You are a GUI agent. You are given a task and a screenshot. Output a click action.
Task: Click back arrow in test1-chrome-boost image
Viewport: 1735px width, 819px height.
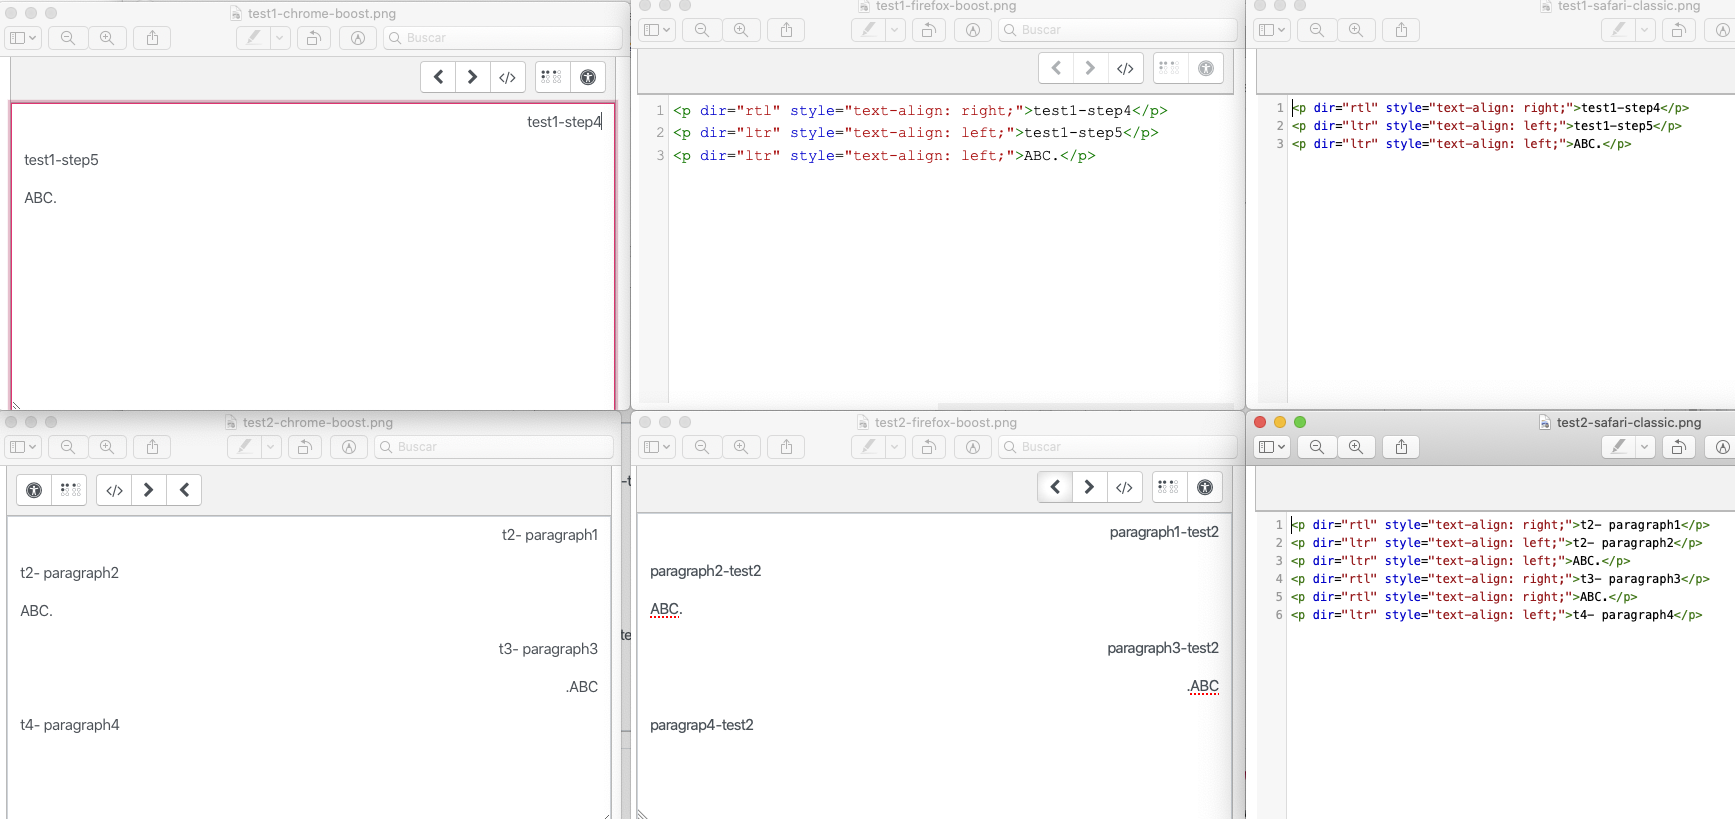(438, 77)
